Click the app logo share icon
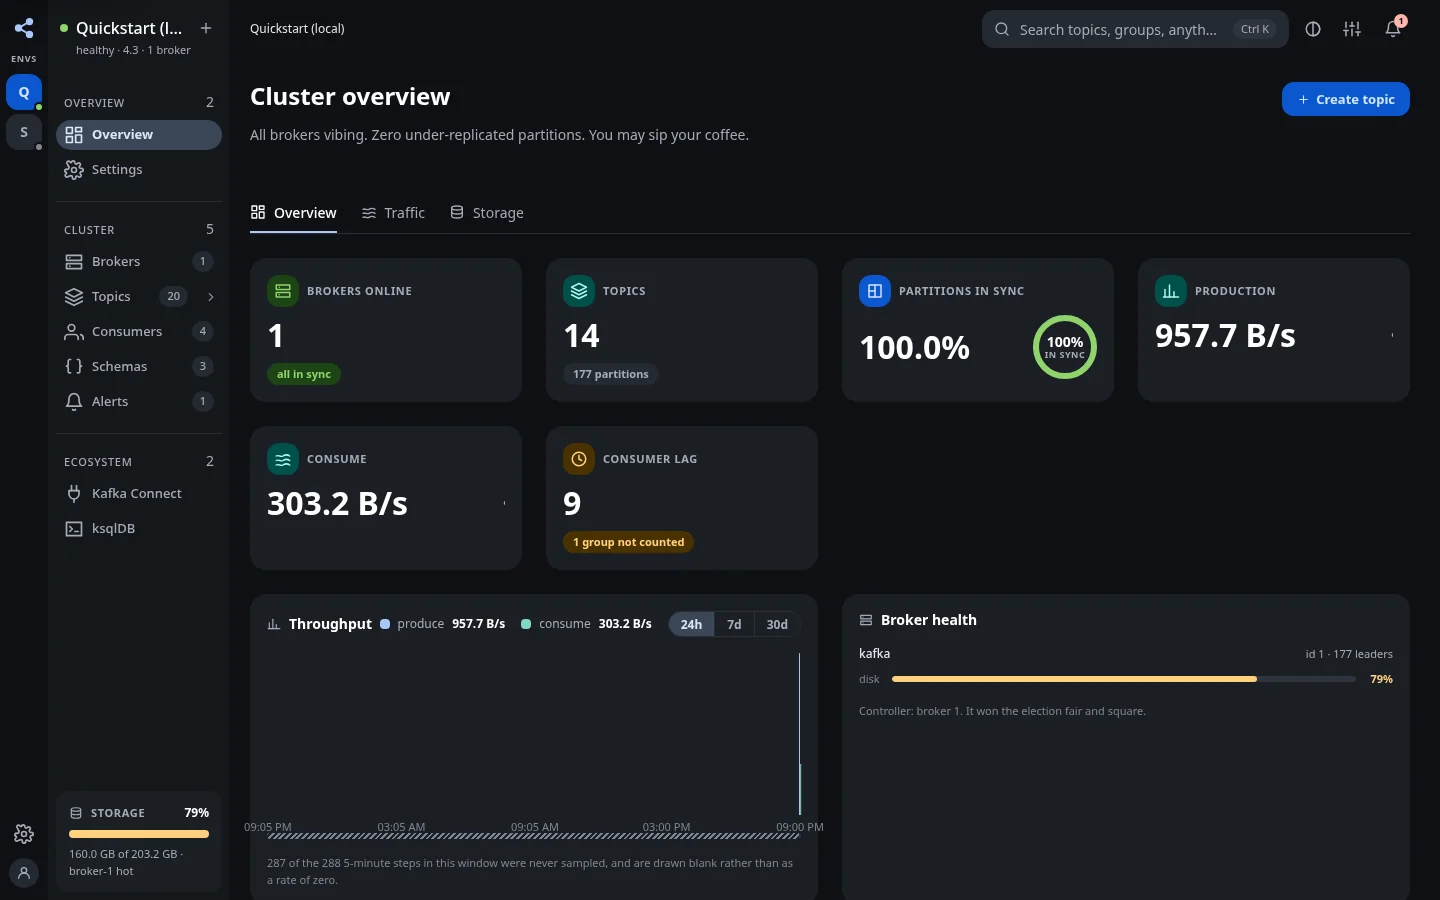The height and width of the screenshot is (900, 1440). click(24, 28)
